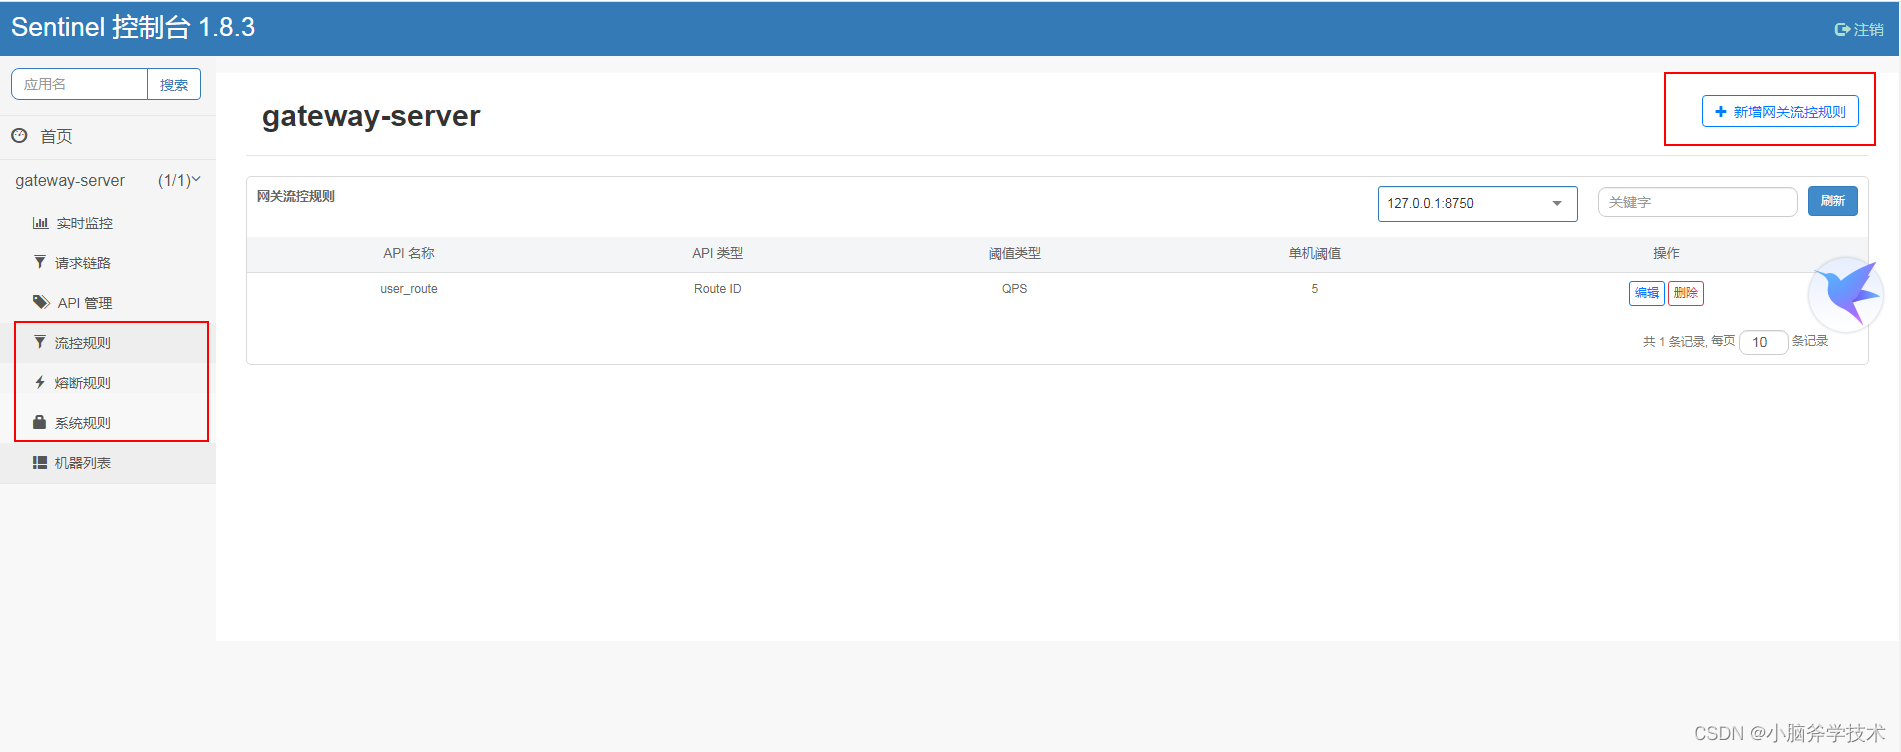Click the user_route API name cell
1901x752 pixels.
pos(409,289)
